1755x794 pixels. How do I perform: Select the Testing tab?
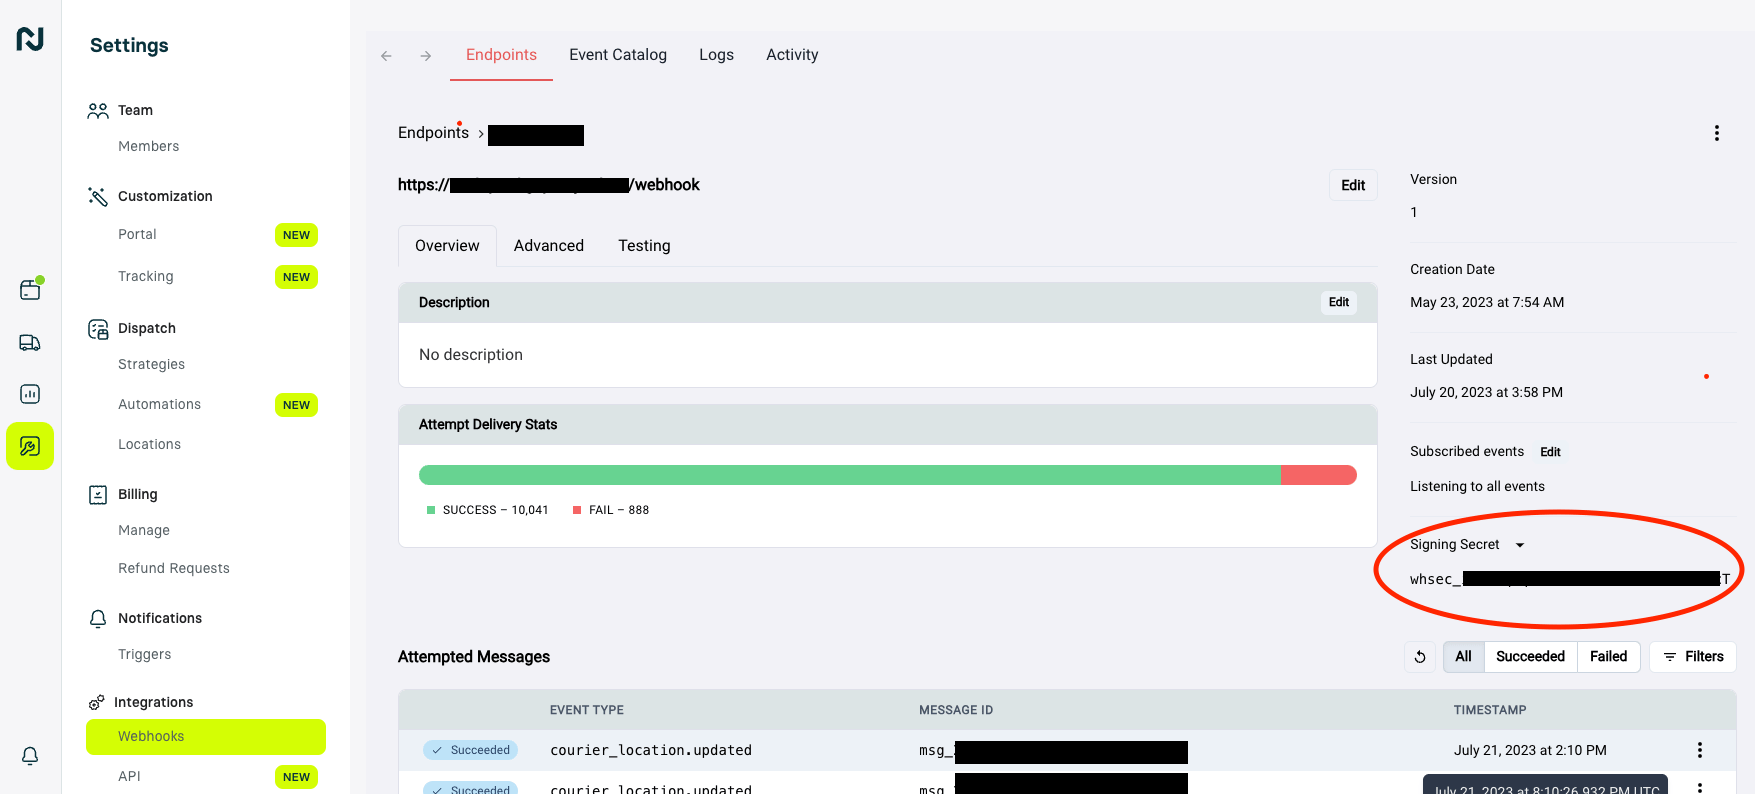(644, 246)
